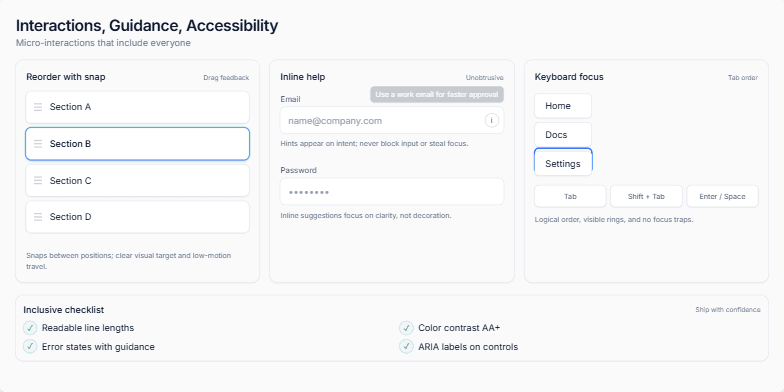Select the Home navigation item
784x392 pixels.
pos(563,106)
